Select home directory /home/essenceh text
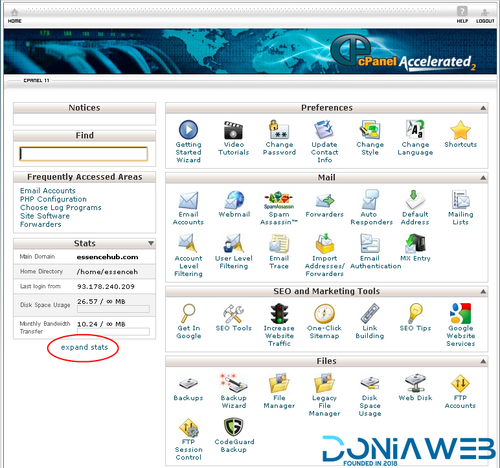Image resolution: width=500 pixels, height=468 pixels. 107,272
